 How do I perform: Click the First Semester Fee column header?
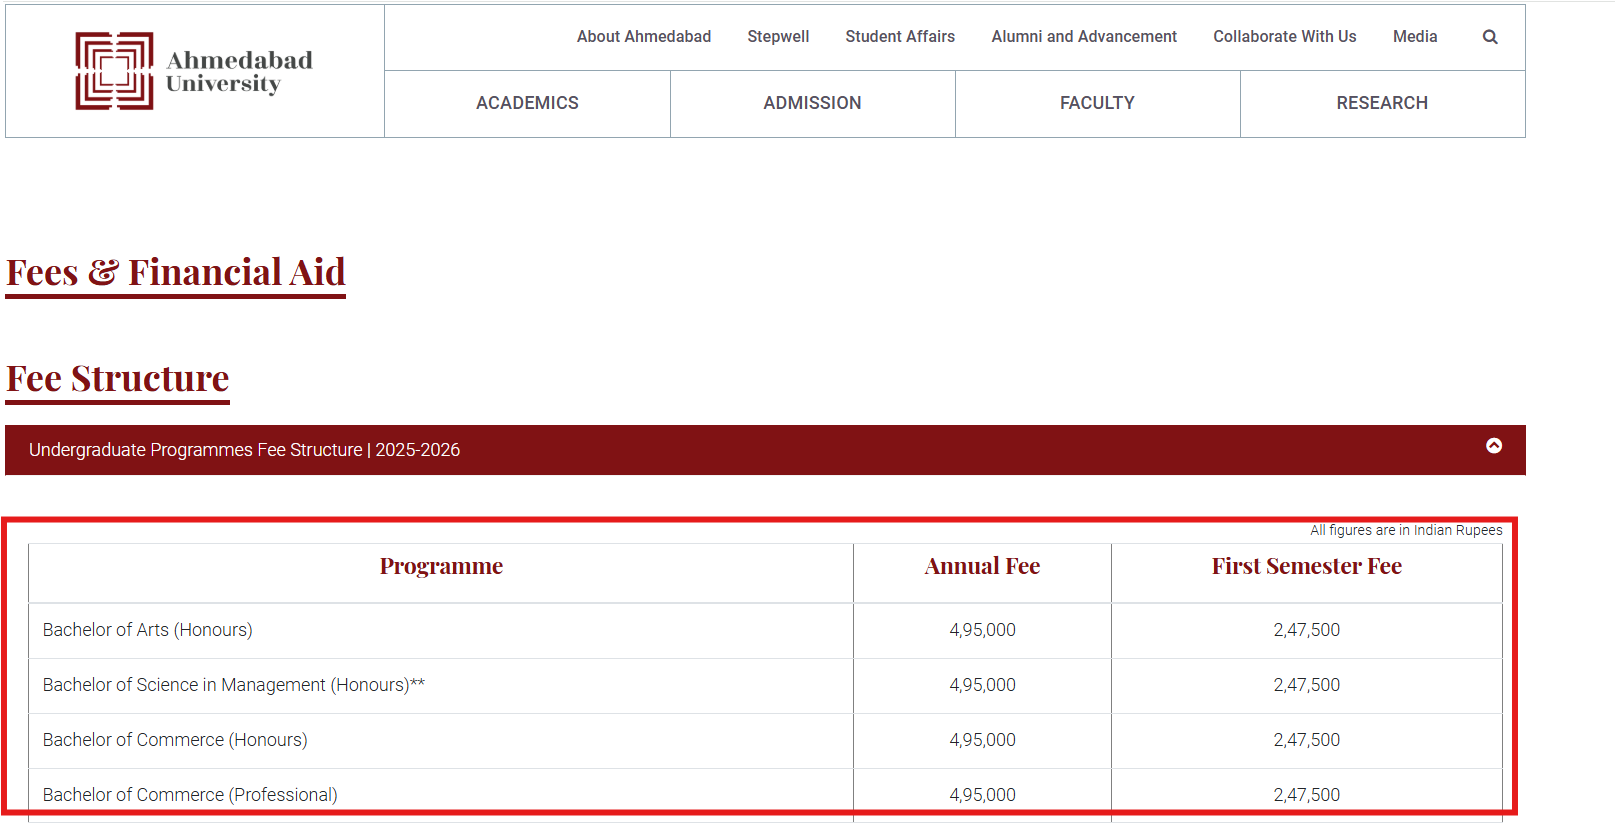point(1307,566)
